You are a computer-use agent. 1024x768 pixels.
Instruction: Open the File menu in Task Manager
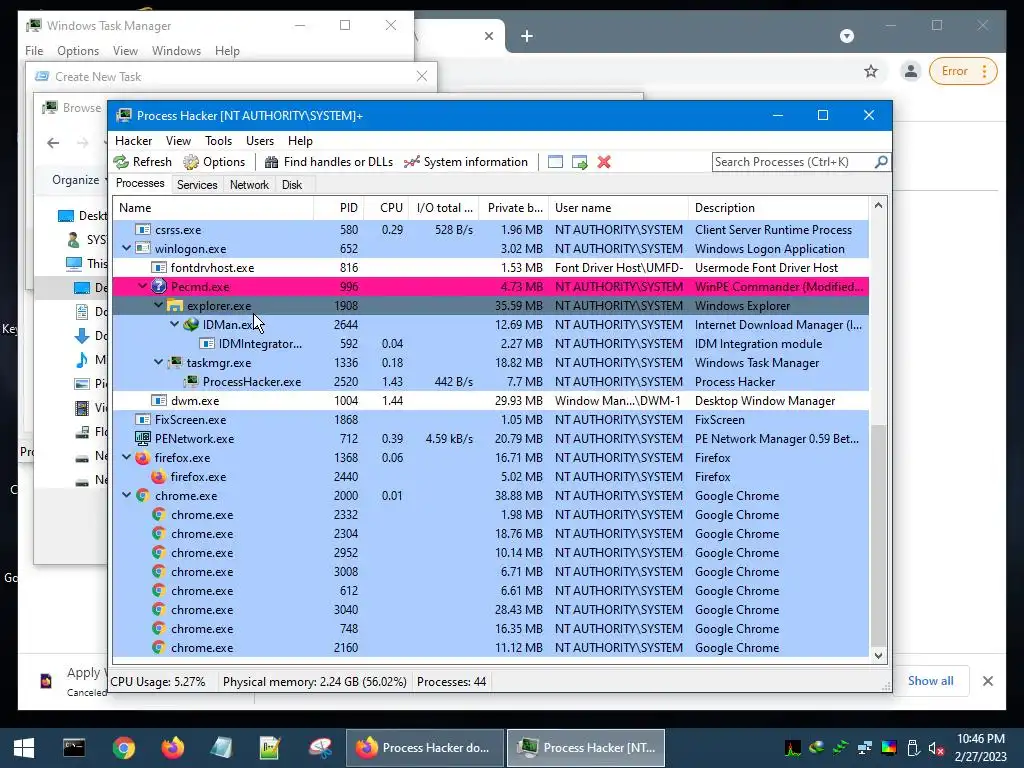pyautogui.click(x=34, y=51)
